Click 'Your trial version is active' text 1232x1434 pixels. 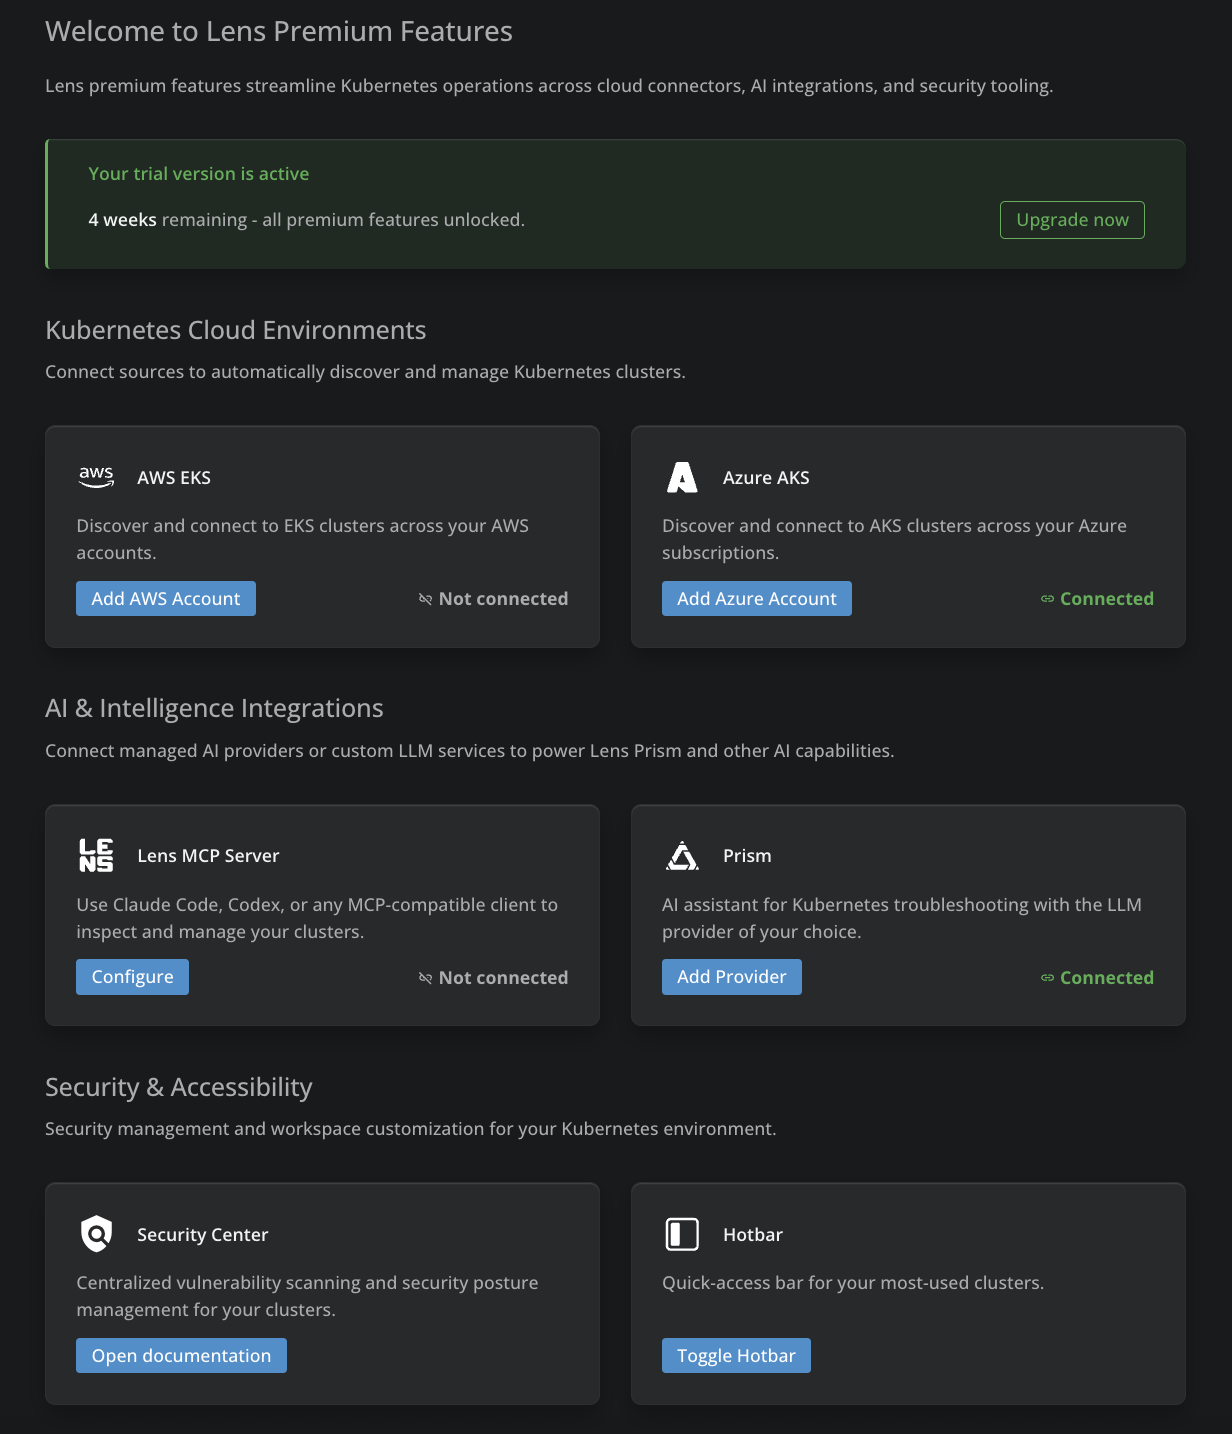pos(199,173)
